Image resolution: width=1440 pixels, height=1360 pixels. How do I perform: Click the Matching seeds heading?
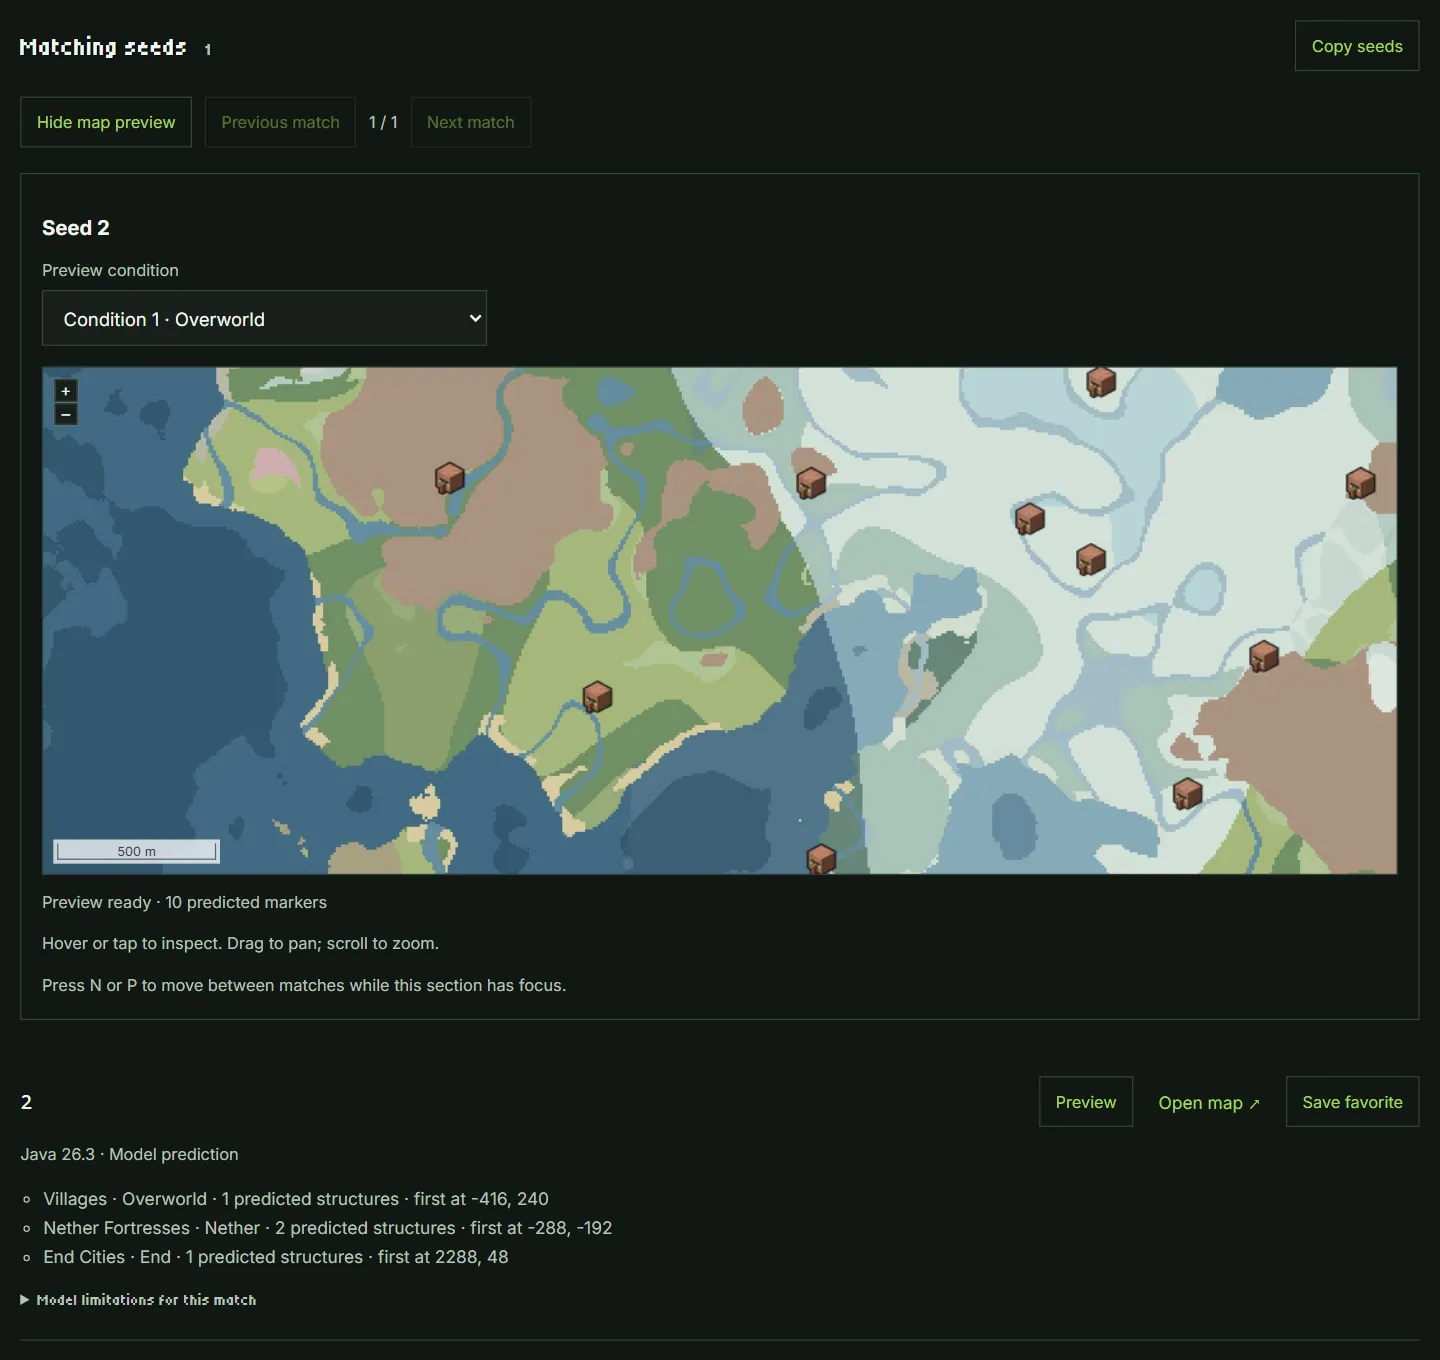click(103, 47)
